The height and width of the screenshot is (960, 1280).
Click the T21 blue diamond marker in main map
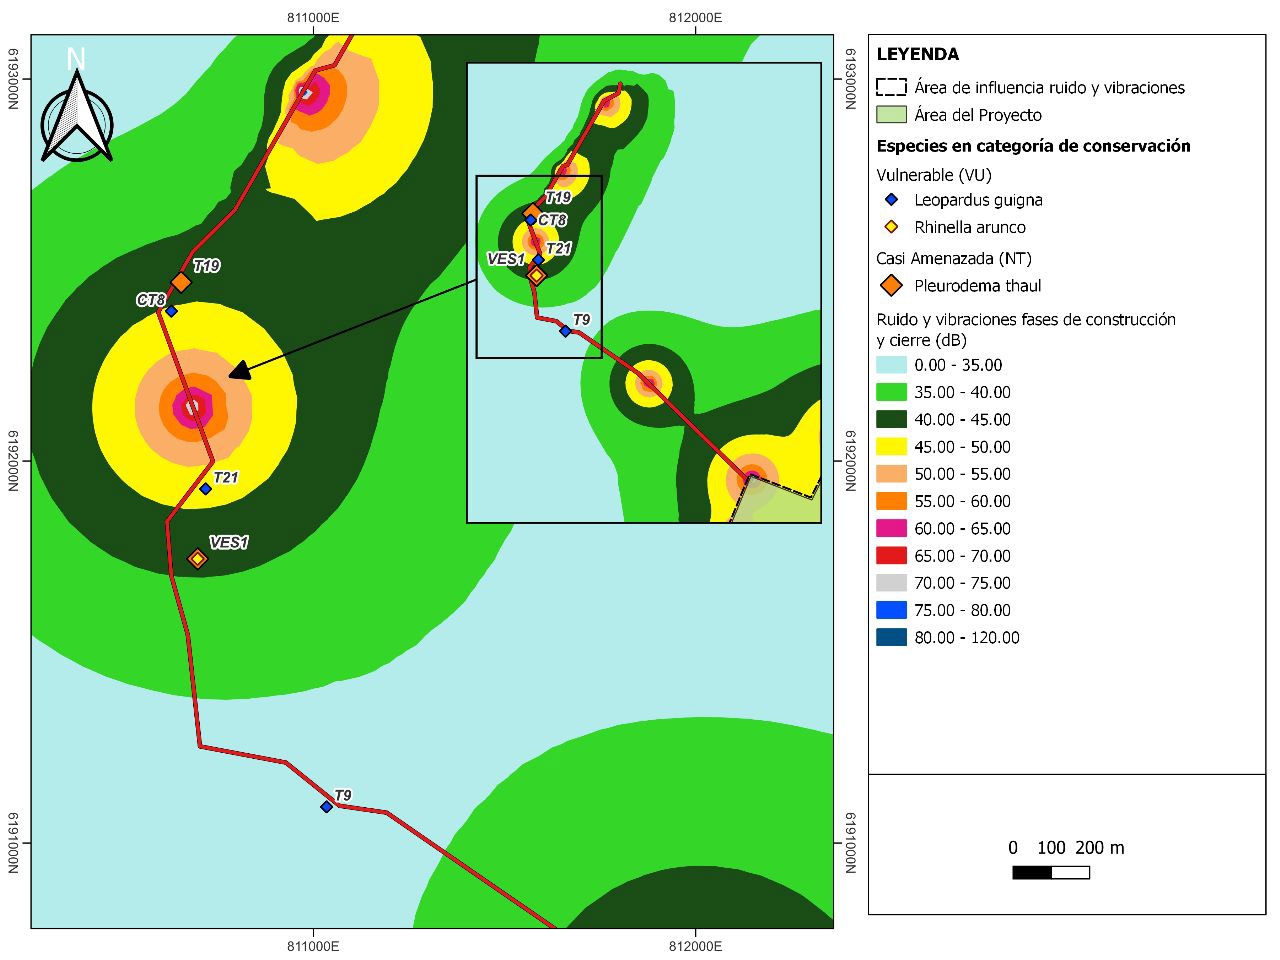click(x=205, y=489)
